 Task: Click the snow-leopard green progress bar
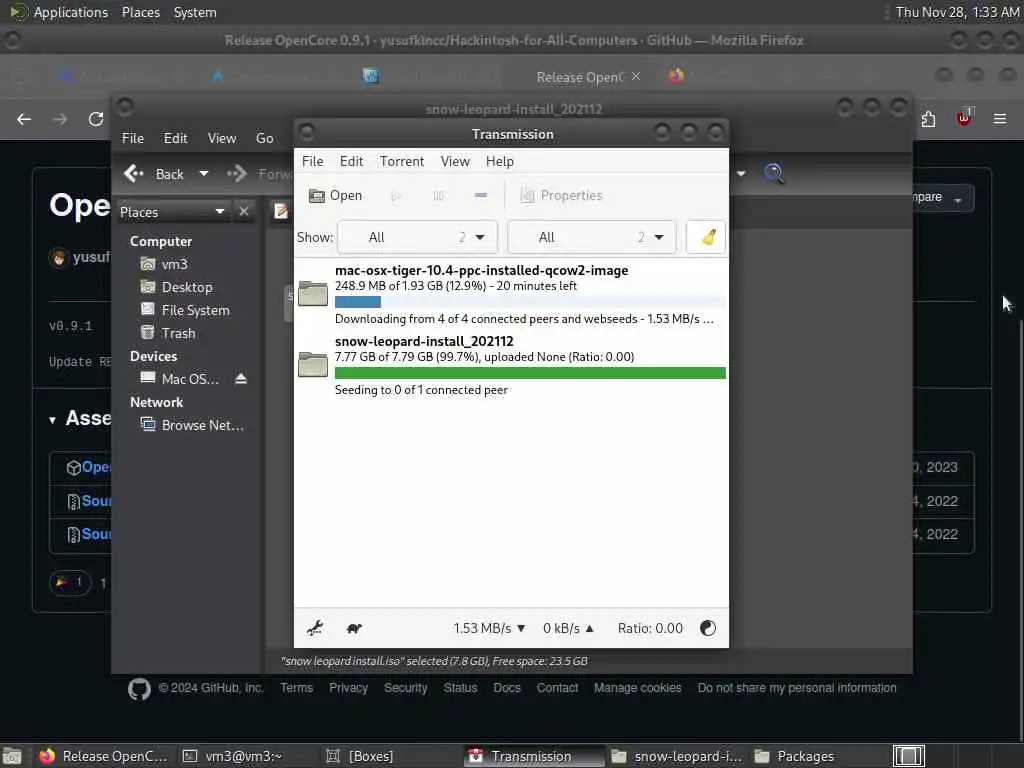point(530,373)
